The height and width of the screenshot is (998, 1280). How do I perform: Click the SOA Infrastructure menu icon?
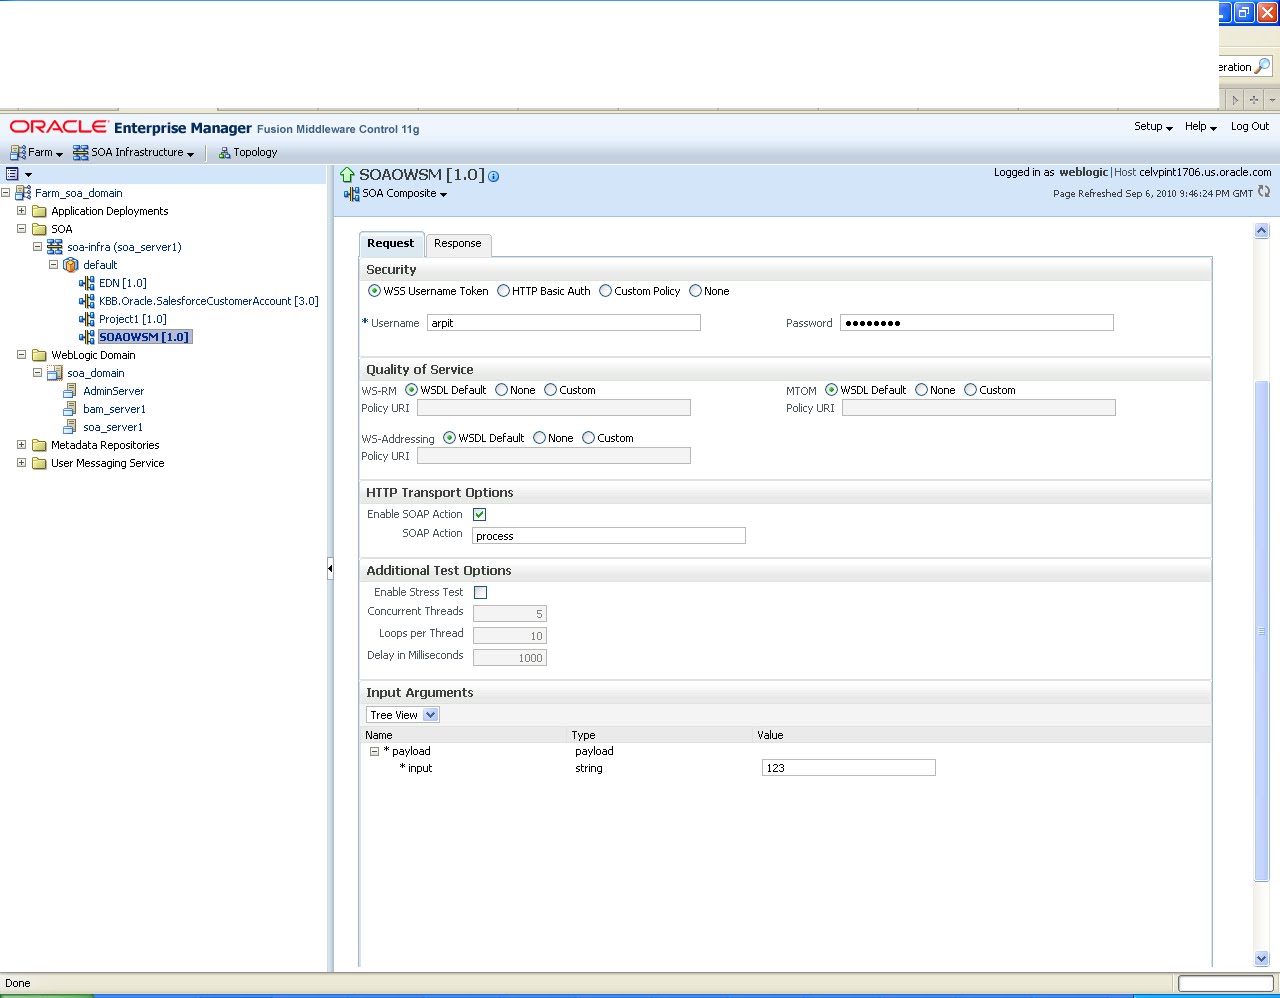coord(81,153)
